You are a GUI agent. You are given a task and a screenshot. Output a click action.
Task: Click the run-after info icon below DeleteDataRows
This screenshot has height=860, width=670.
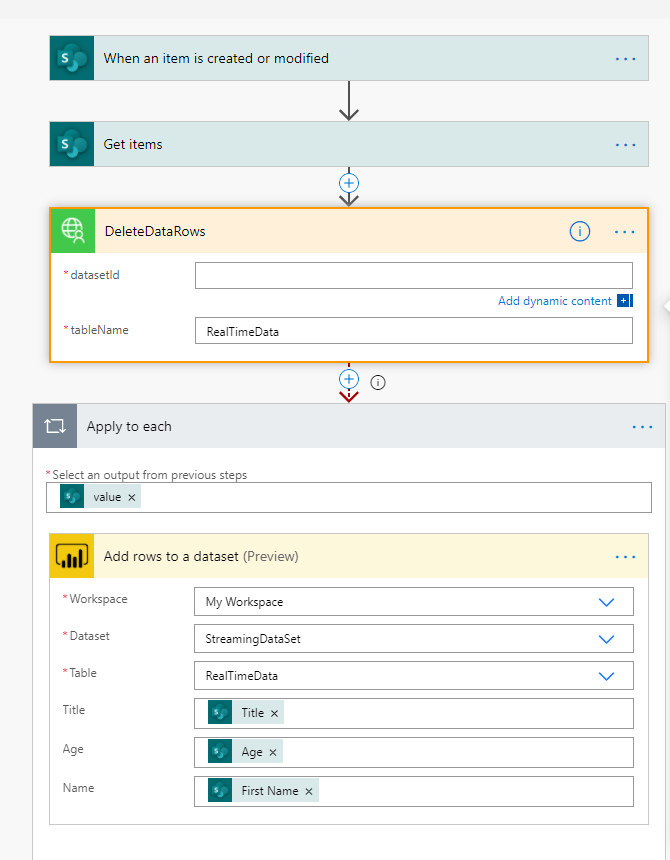click(378, 382)
